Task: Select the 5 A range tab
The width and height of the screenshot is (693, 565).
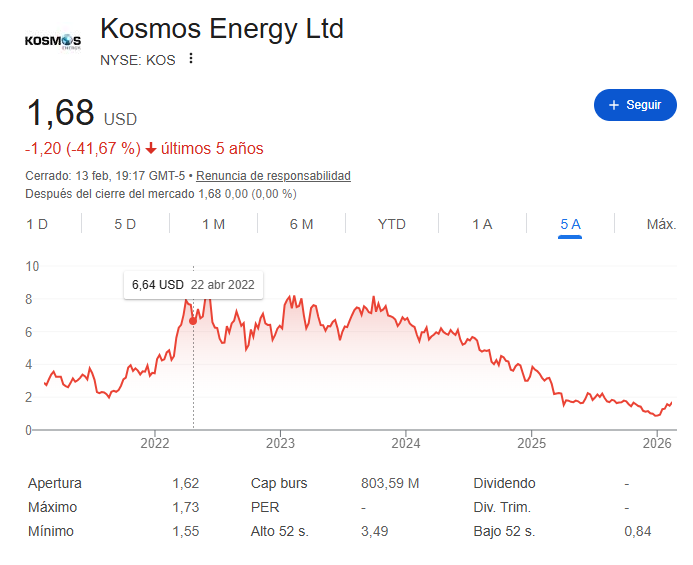Action: tap(570, 224)
